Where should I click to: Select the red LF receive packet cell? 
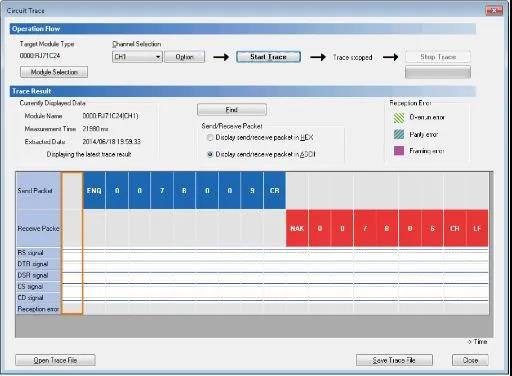point(477,228)
